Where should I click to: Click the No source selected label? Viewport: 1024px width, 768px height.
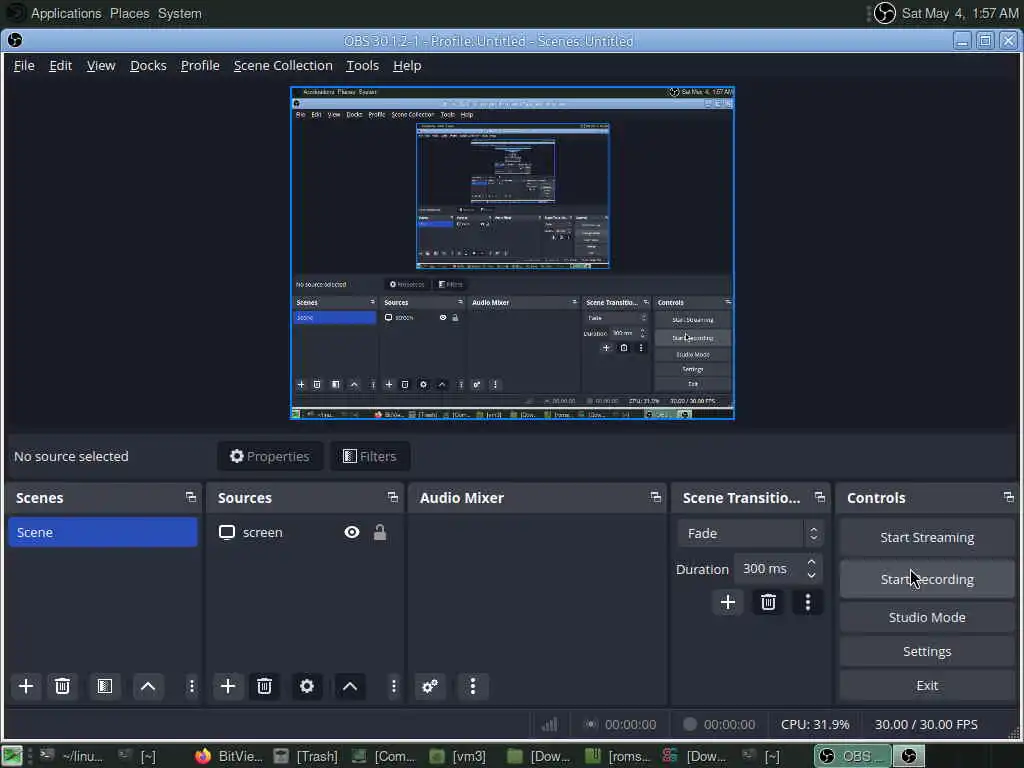point(71,456)
